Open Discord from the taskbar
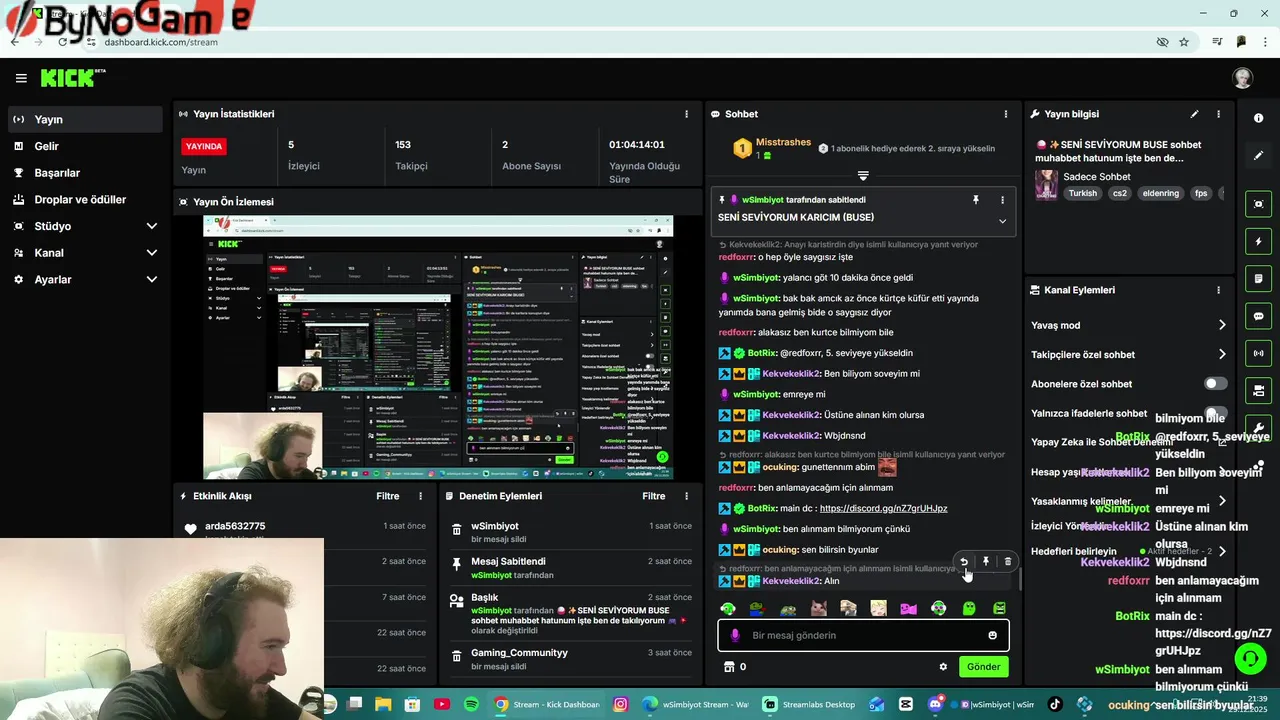 [935, 704]
